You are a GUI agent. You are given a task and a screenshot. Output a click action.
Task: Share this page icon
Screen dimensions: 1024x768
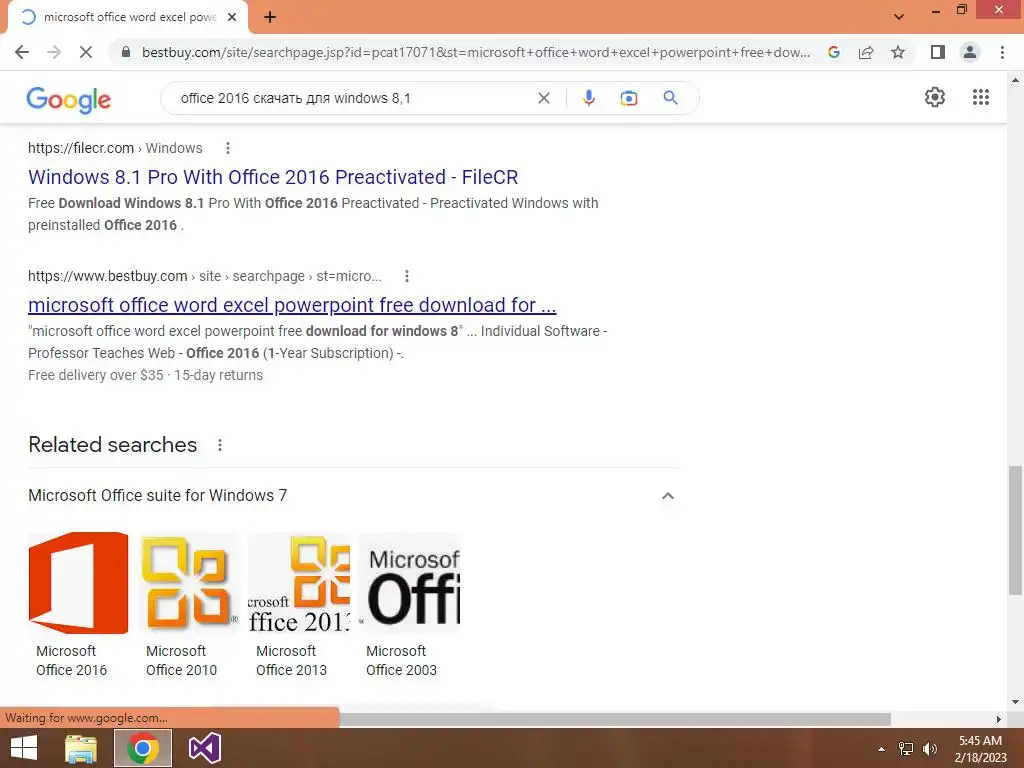tap(866, 52)
